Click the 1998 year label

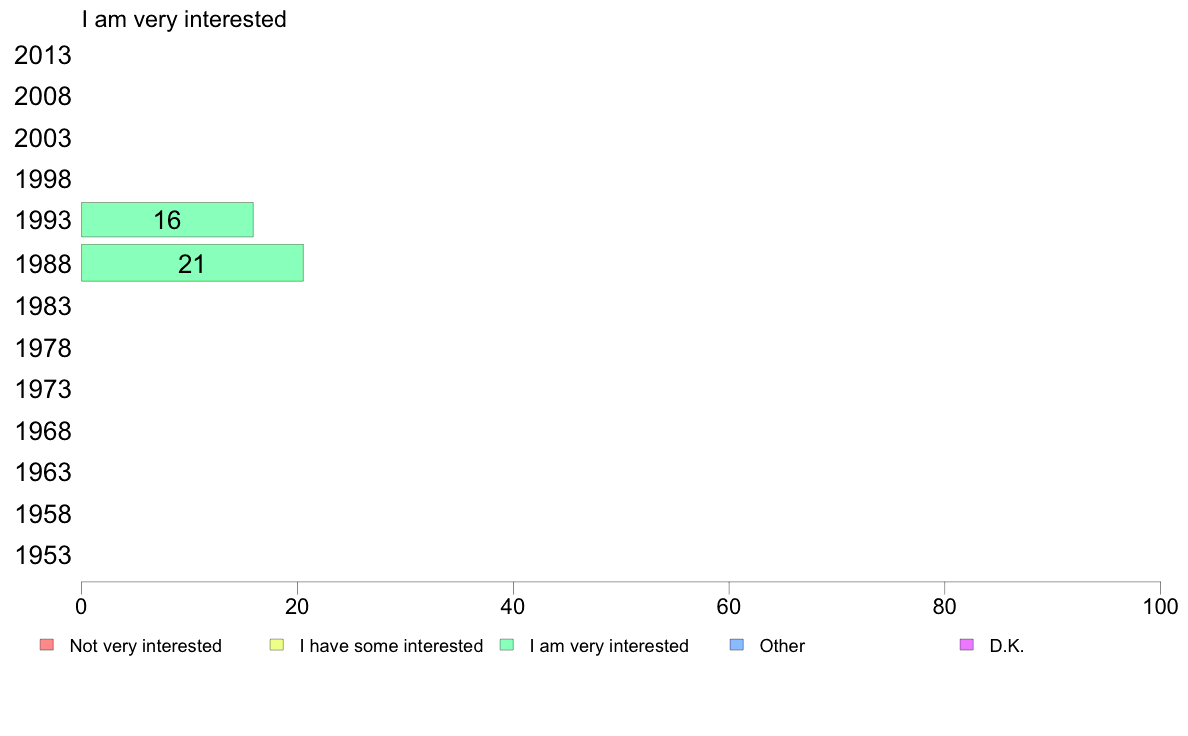click(x=43, y=181)
